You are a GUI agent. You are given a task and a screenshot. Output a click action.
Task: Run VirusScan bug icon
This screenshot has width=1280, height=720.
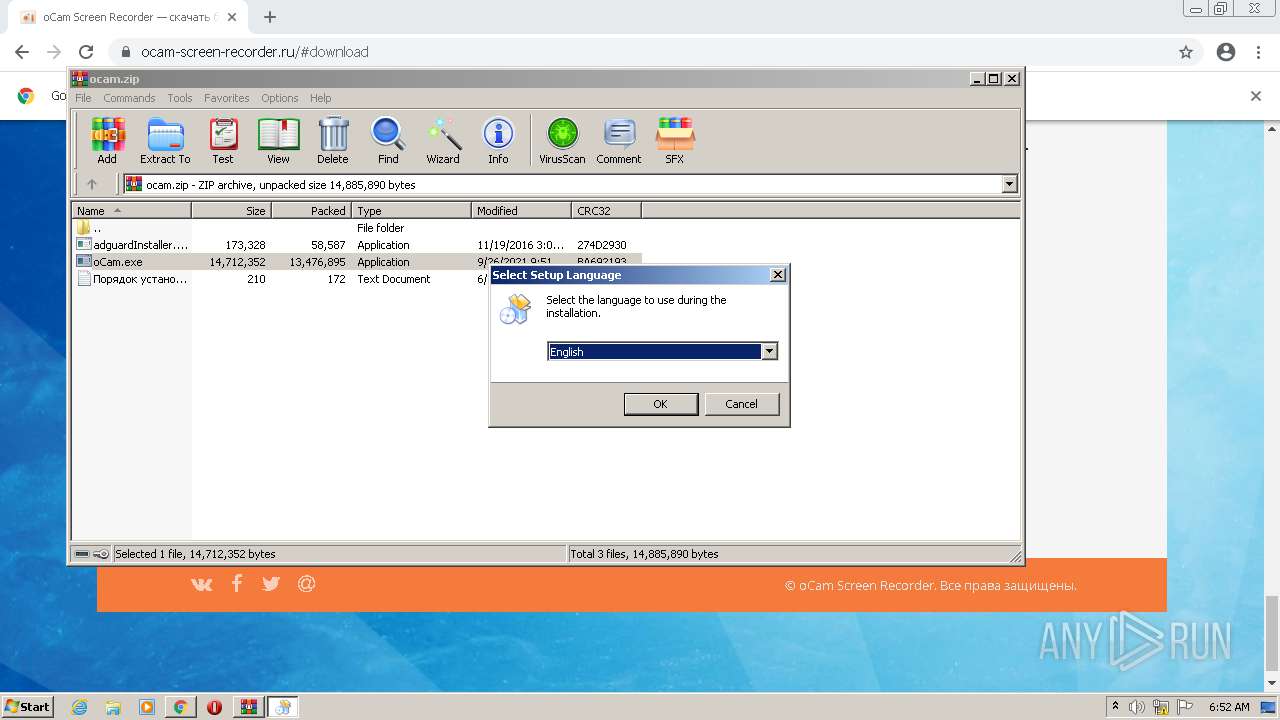(562, 141)
